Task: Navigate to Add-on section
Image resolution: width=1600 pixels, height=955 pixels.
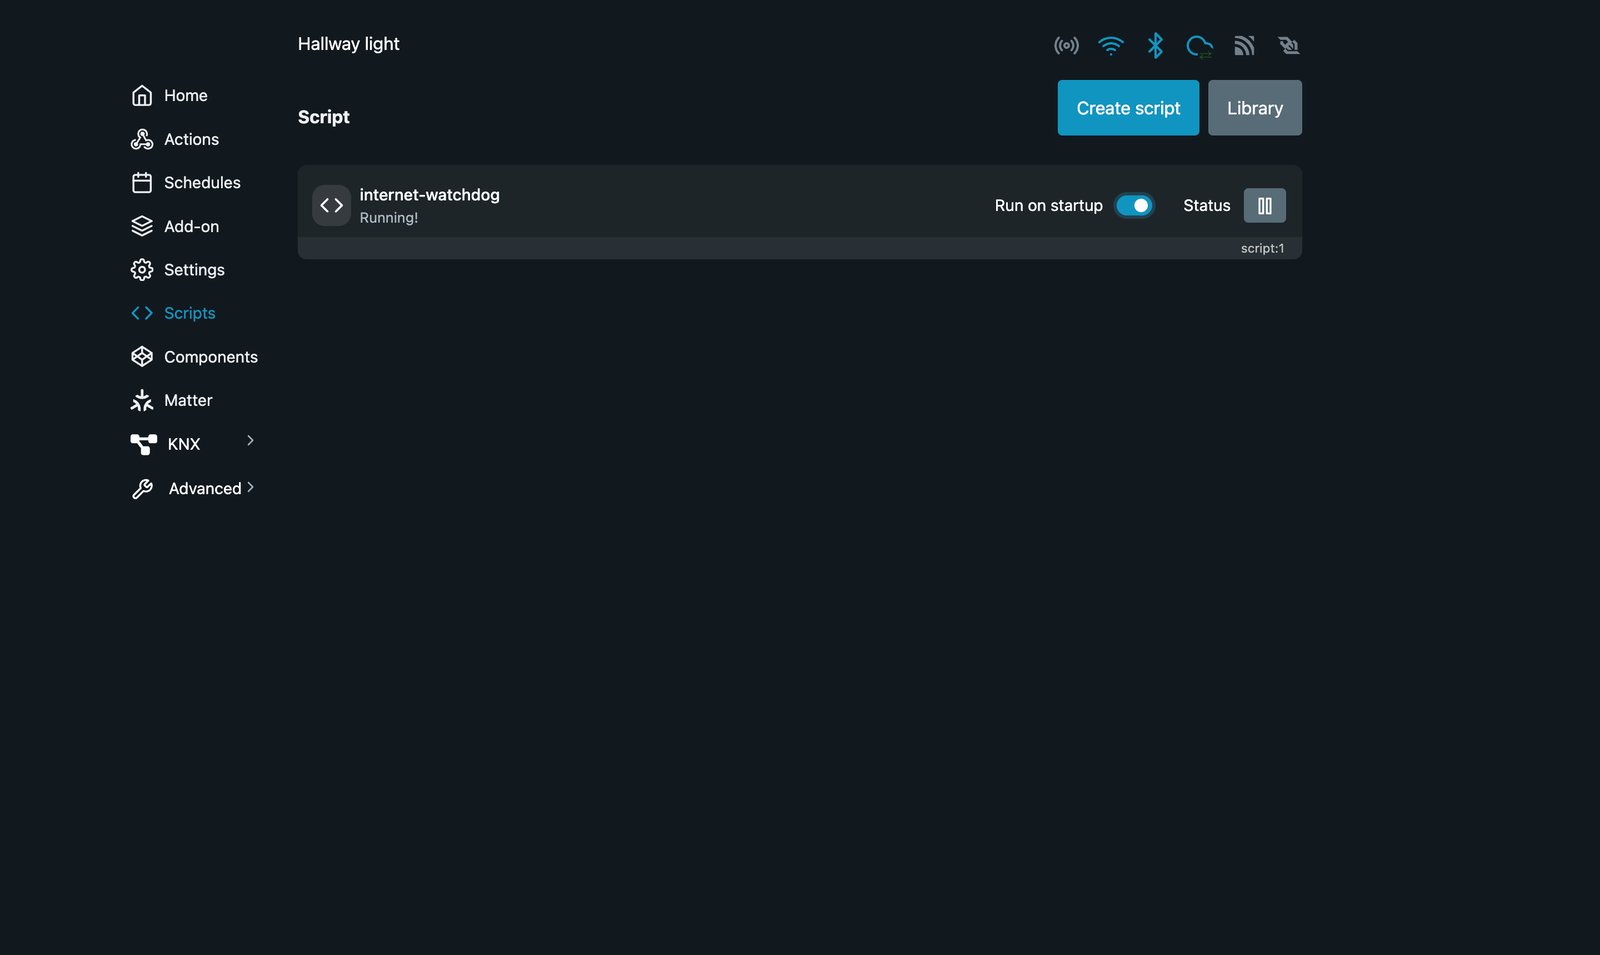Action: (194, 226)
